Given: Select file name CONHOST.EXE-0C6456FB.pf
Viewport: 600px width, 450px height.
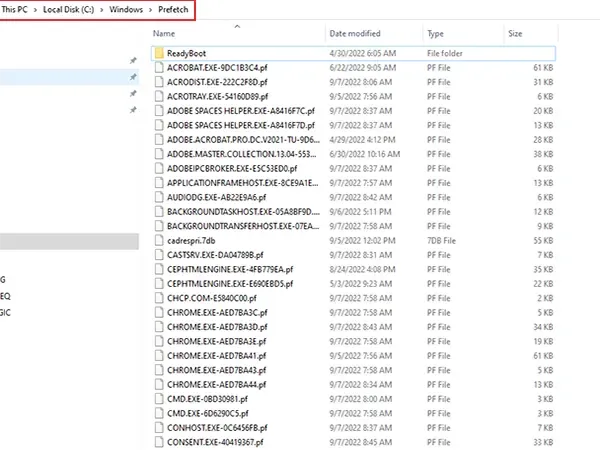Looking at the screenshot, I should [x=217, y=428].
